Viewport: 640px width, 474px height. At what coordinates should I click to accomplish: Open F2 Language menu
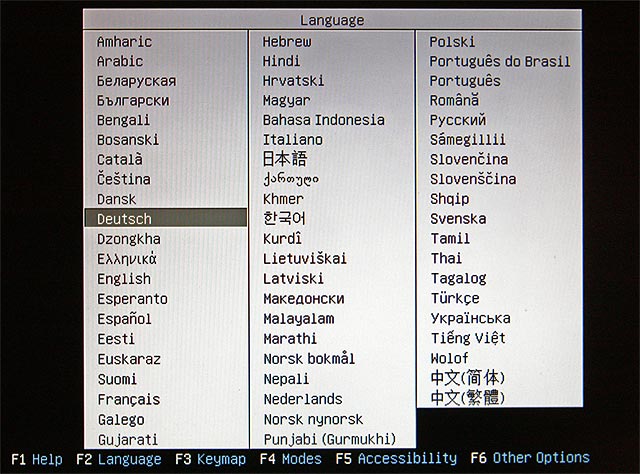pos(119,459)
